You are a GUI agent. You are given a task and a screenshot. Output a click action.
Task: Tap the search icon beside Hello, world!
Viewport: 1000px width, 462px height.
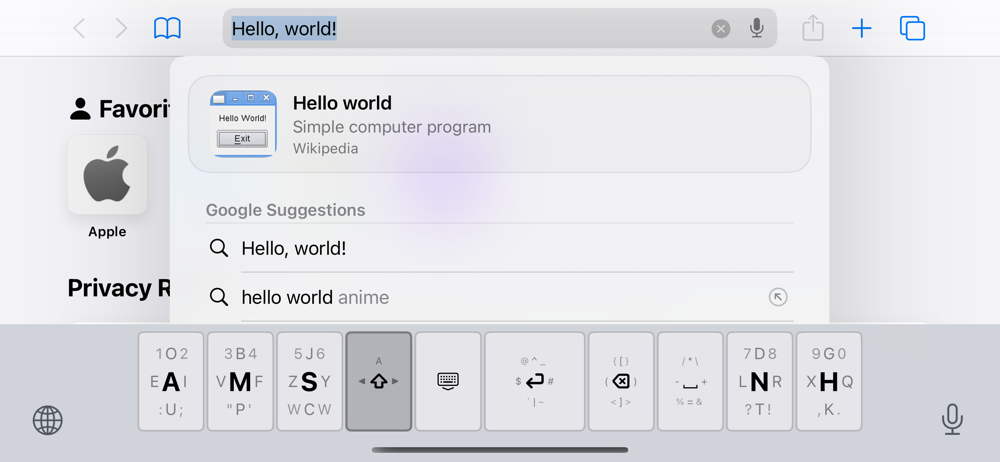coord(219,248)
